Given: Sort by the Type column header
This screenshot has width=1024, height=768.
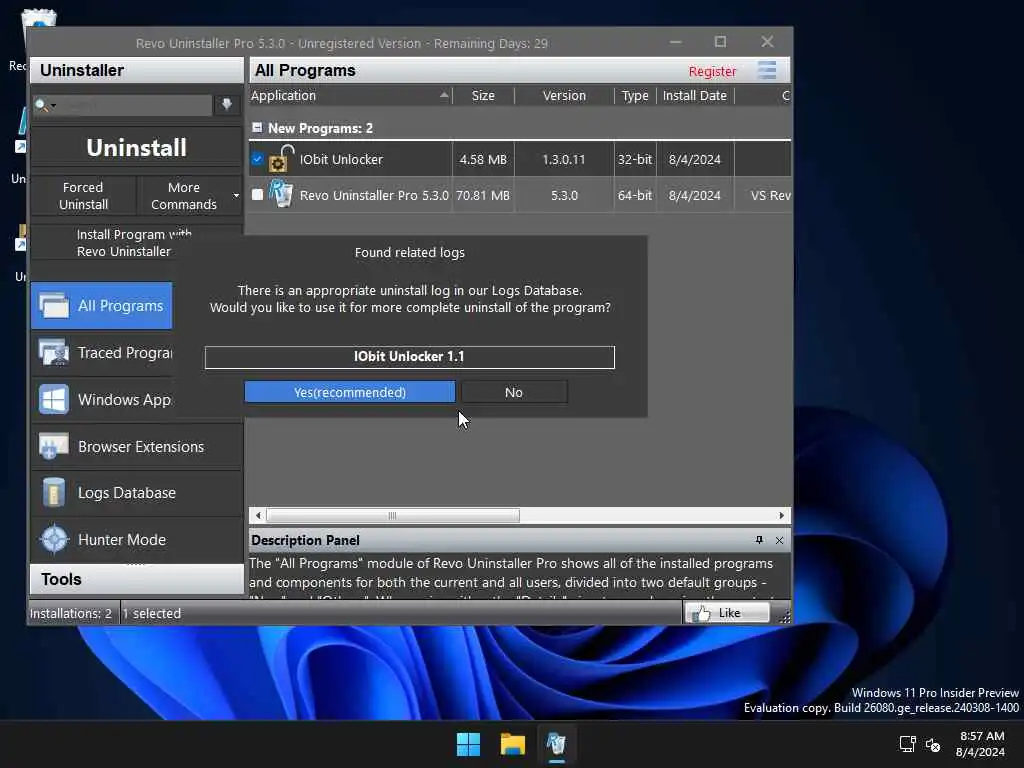Looking at the screenshot, I should [x=635, y=95].
